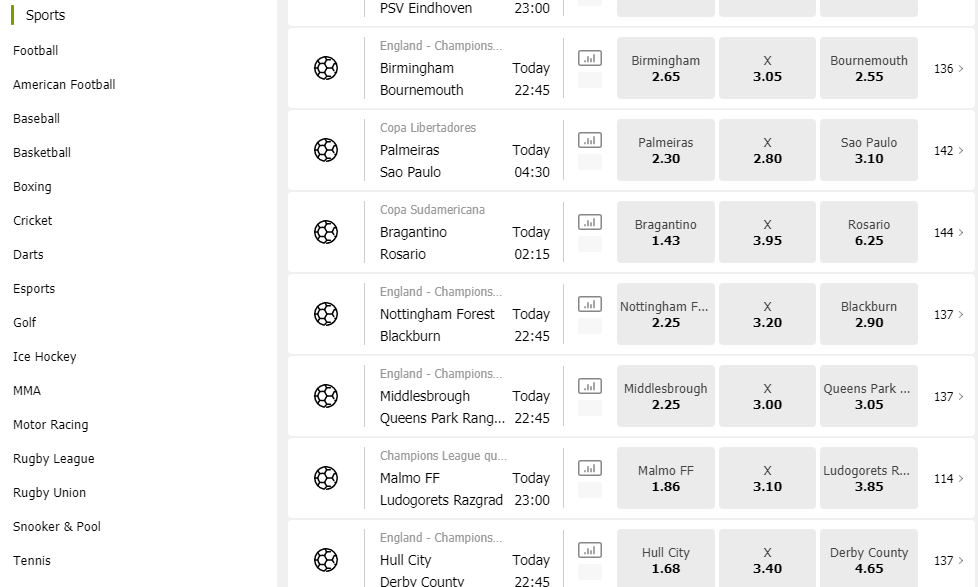This screenshot has width=978, height=587.
Task: Open statistics icon for Birmingham vs Bournemouth
Action: [x=589, y=58]
